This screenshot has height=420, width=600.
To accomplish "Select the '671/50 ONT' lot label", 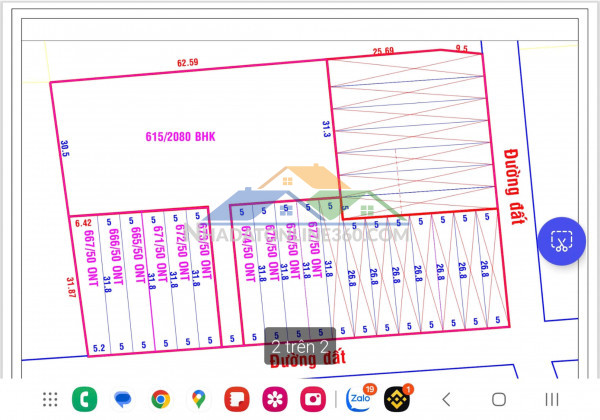I will pos(160,254).
